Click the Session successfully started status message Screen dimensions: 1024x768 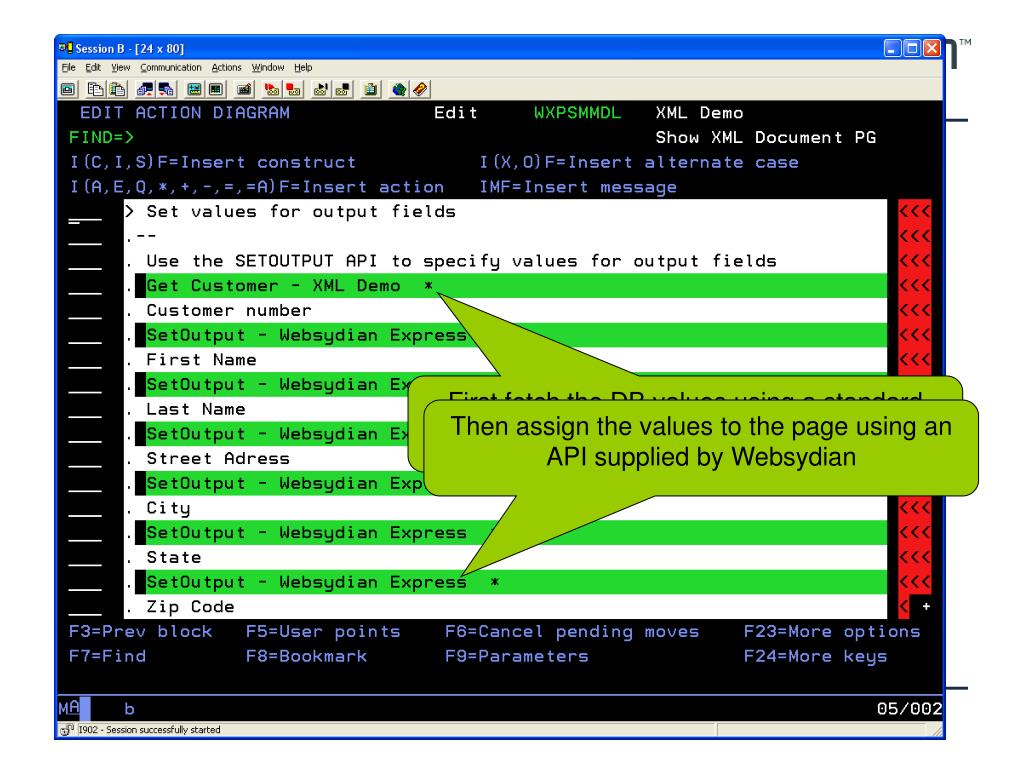pos(150,729)
